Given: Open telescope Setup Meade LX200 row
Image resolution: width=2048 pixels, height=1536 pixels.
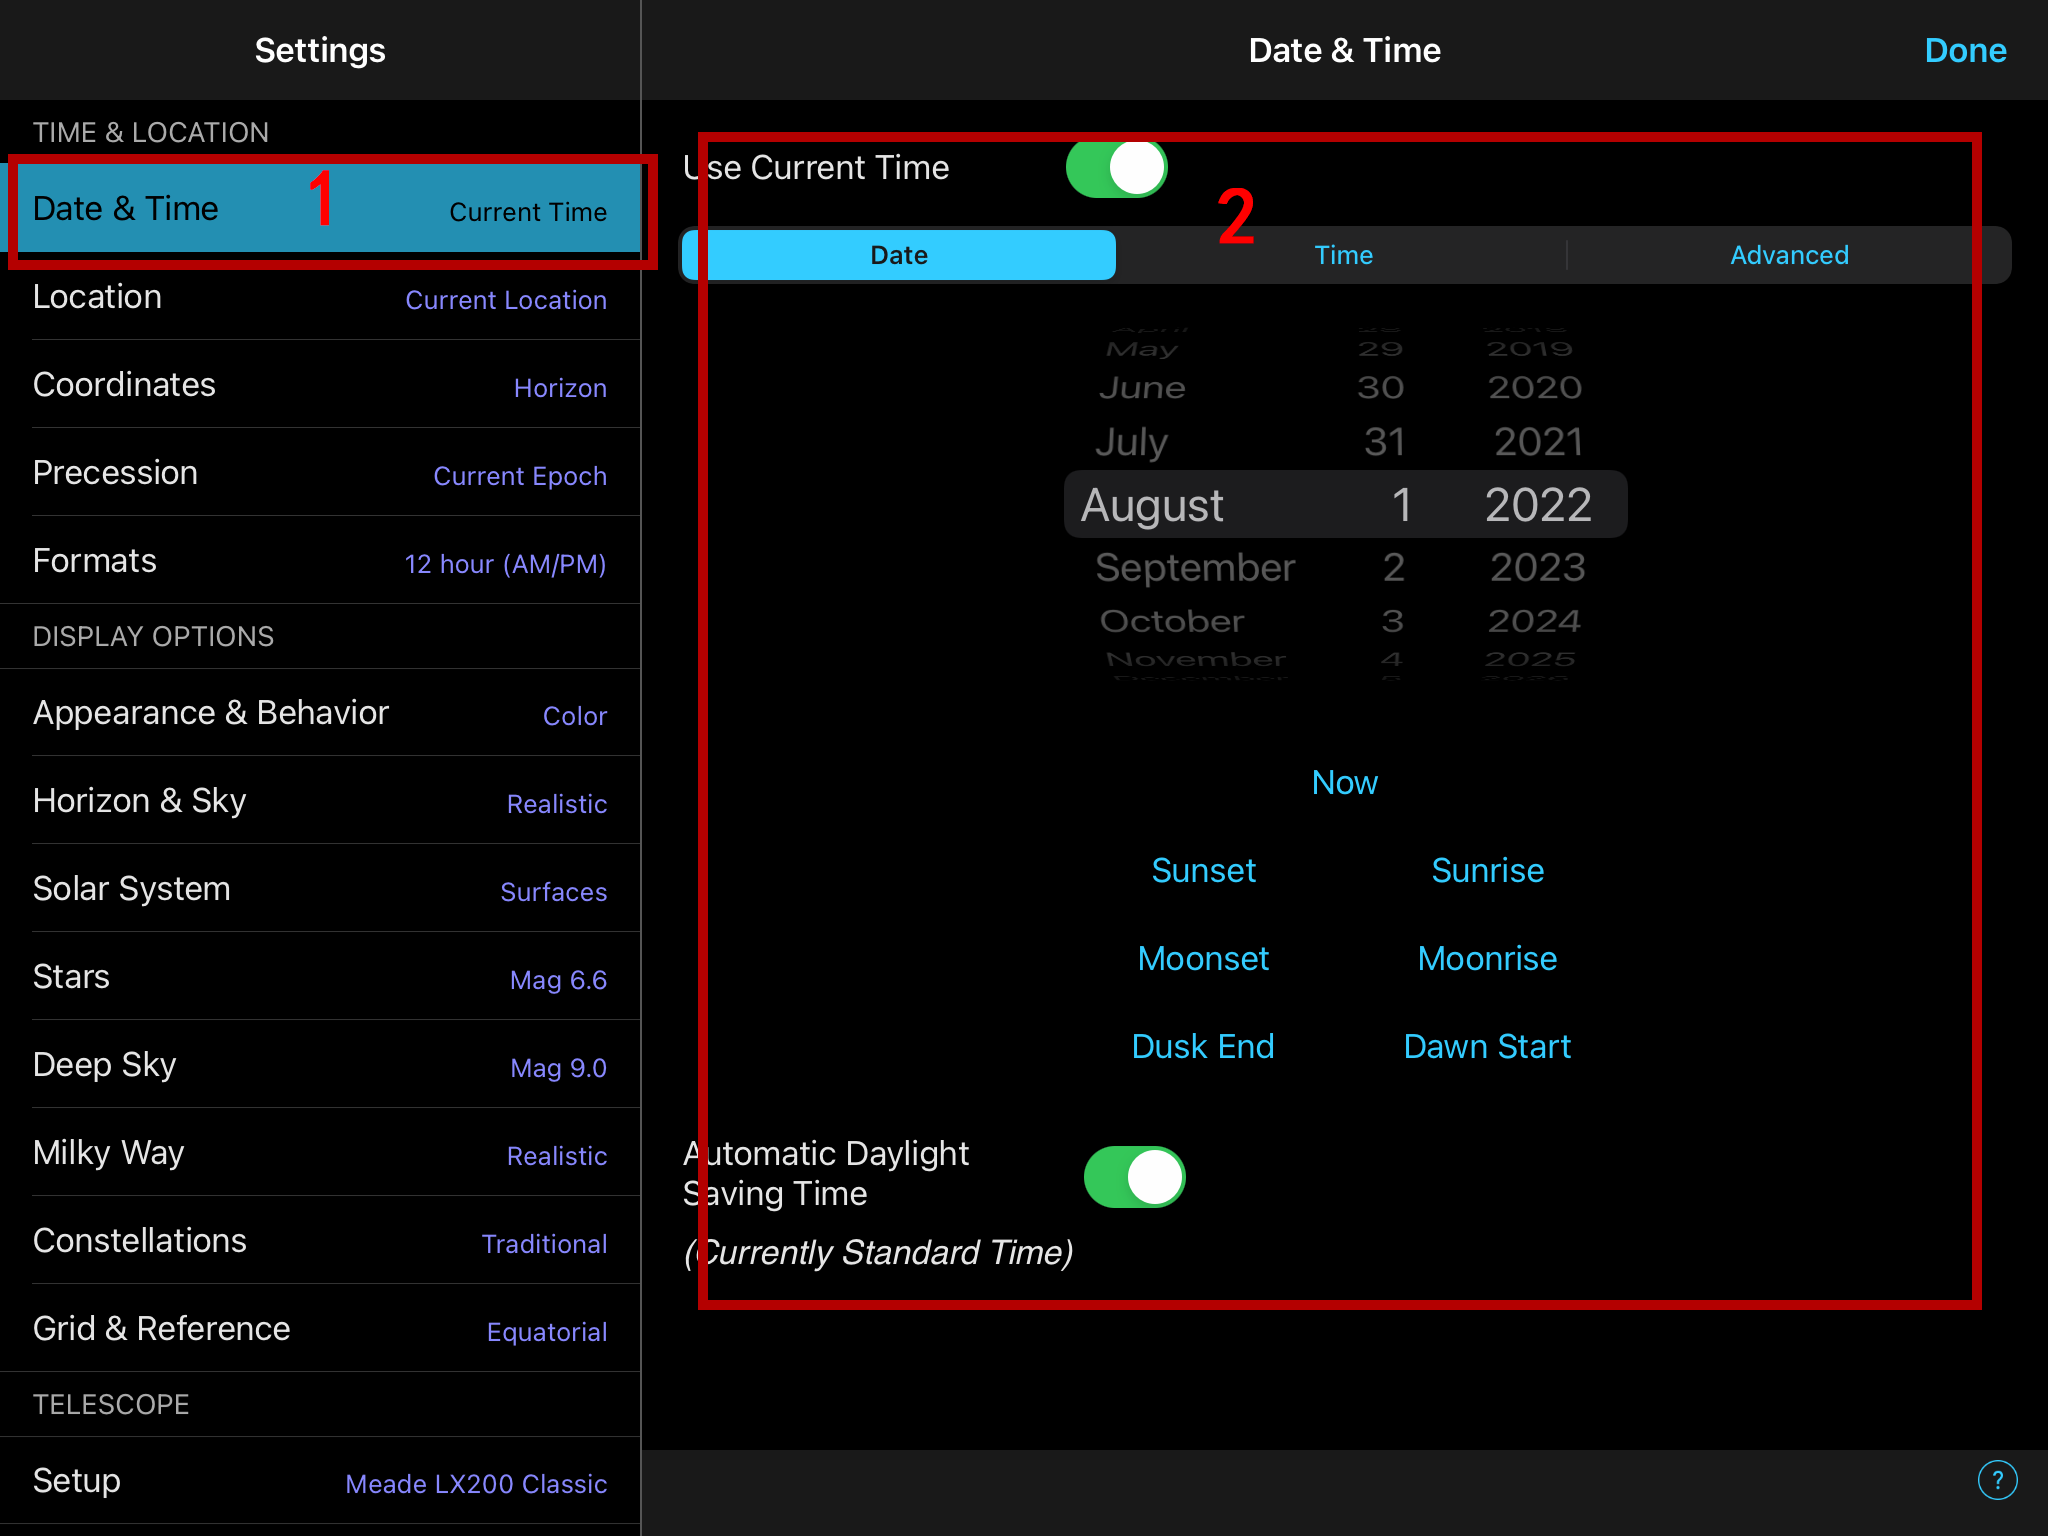Looking at the screenshot, I should click(320, 1481).
